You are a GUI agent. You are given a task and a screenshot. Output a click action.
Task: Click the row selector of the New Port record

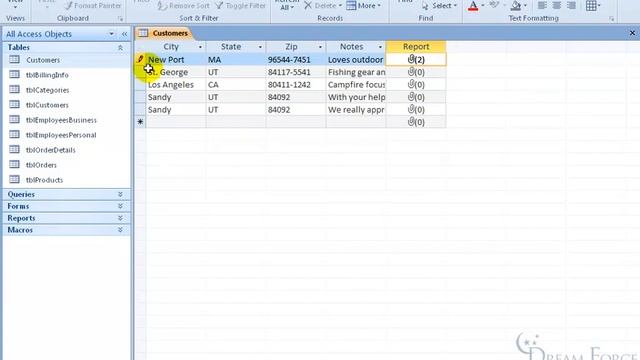[x=140, y=60]
